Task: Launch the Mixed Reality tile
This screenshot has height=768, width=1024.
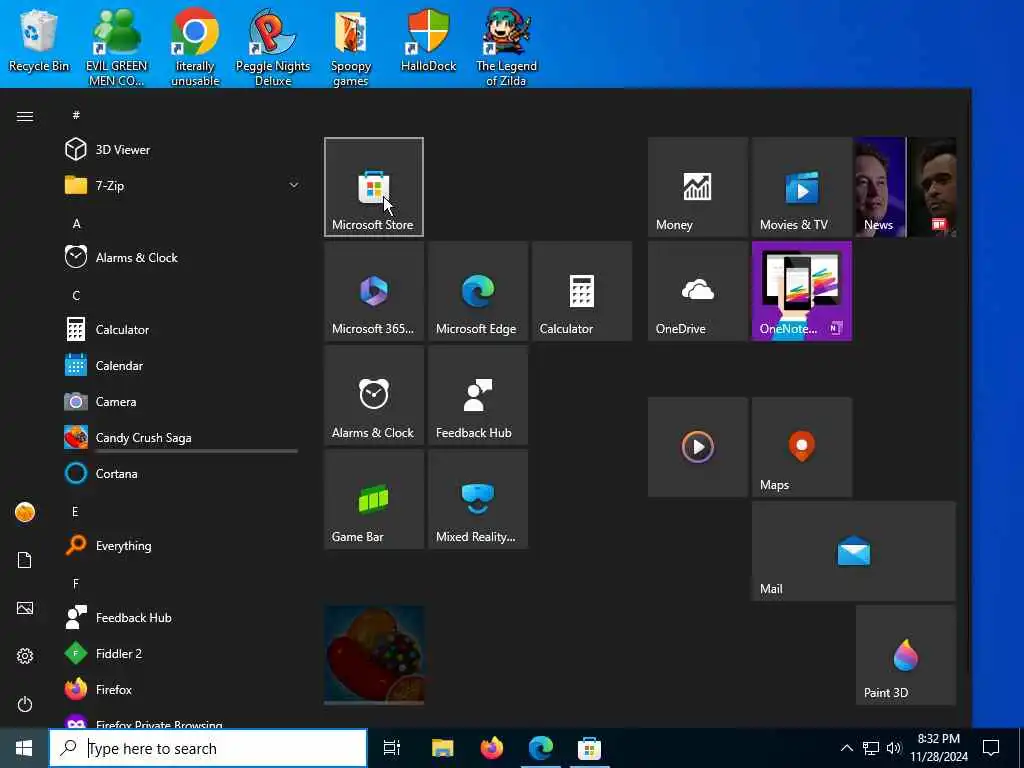Action: pyautogui.click(x=478, y=499)
